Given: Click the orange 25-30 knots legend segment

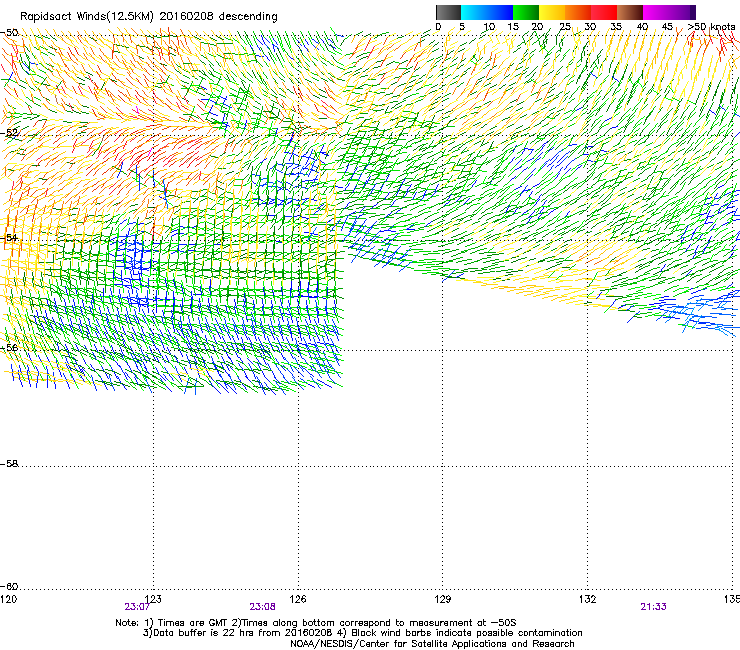Looking at the screenshot, I should 578,12.
